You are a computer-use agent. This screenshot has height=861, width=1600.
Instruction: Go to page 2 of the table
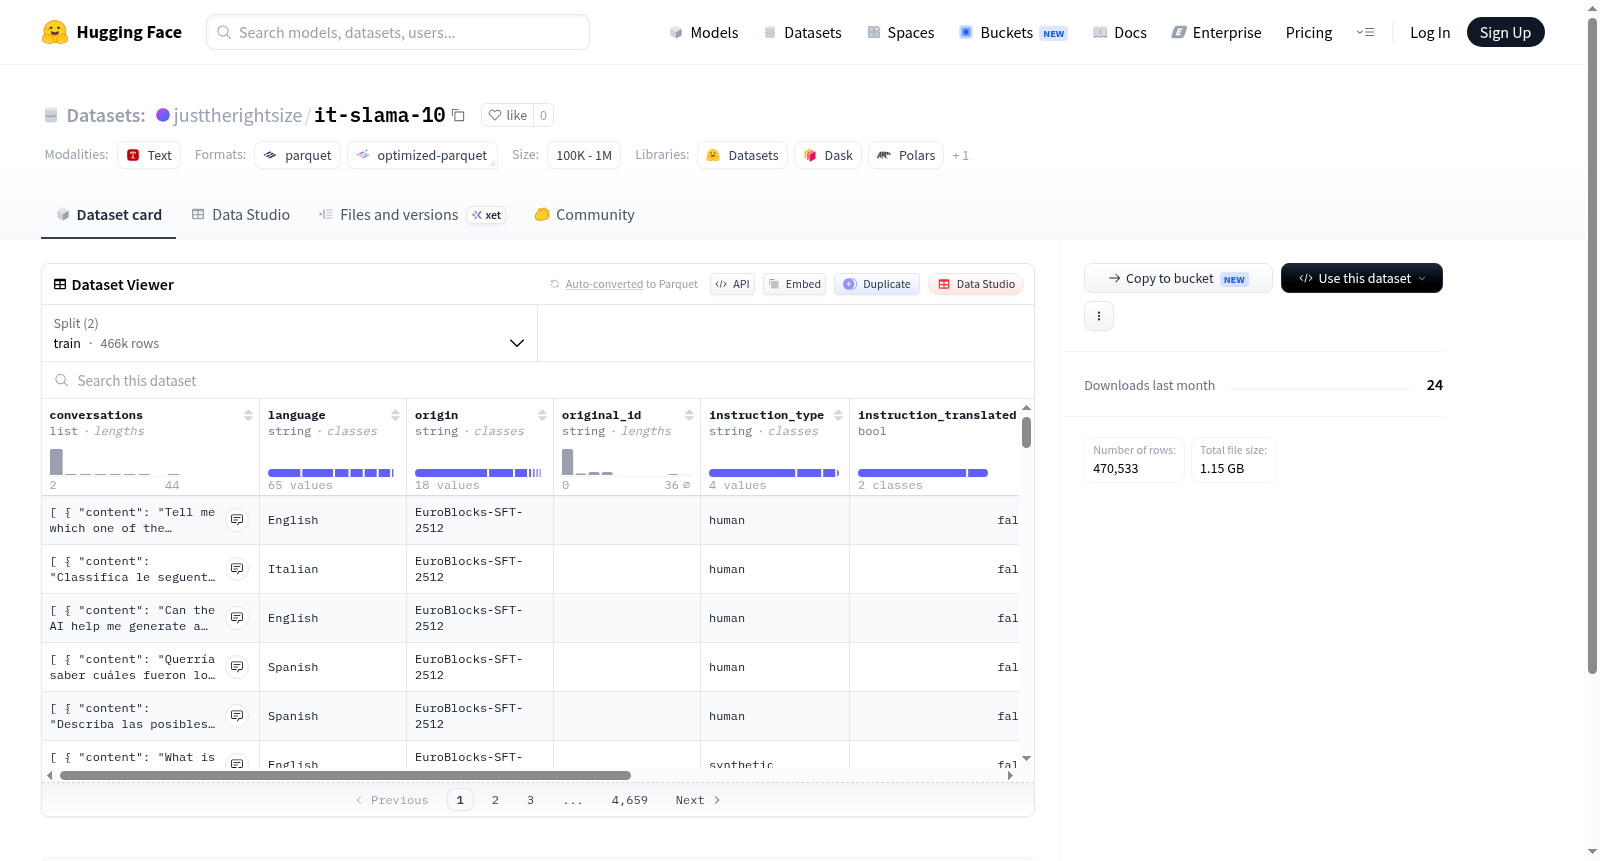click(x=495, y=800)
